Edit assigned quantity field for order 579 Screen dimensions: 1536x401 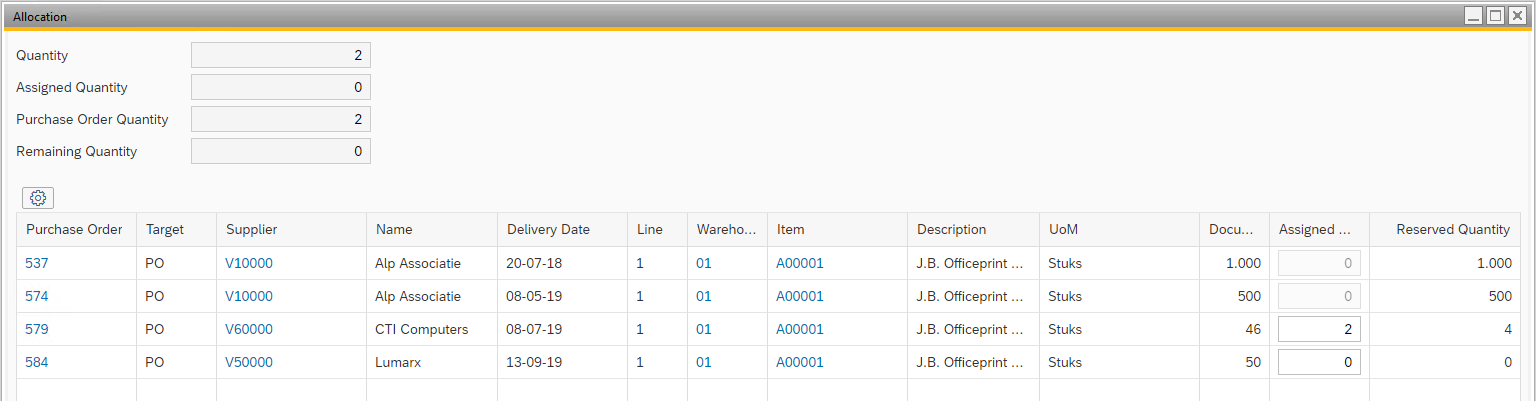pyautogui.click(x=1318, y=329)
